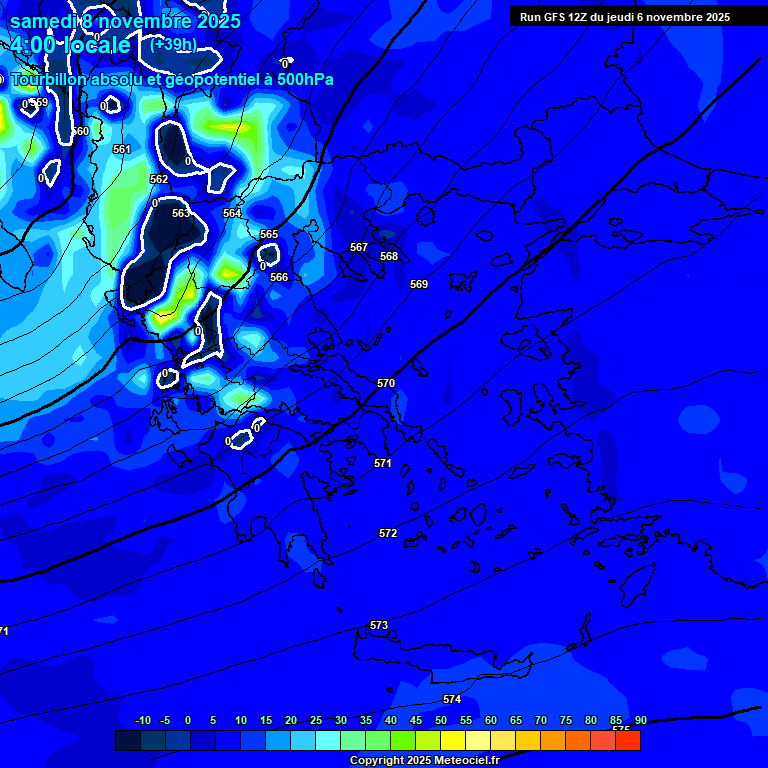Click the 561 contour label
The width and height of the screenshot is (768, 768).
pyautogui.click(x=122, y=149)
